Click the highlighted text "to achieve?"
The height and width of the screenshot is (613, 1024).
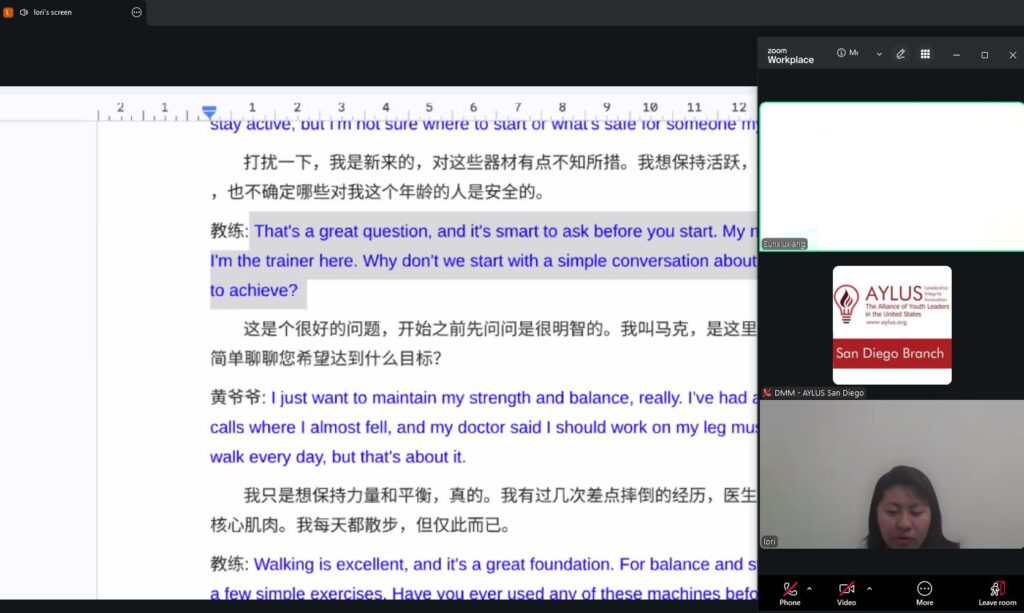[254, 291]
